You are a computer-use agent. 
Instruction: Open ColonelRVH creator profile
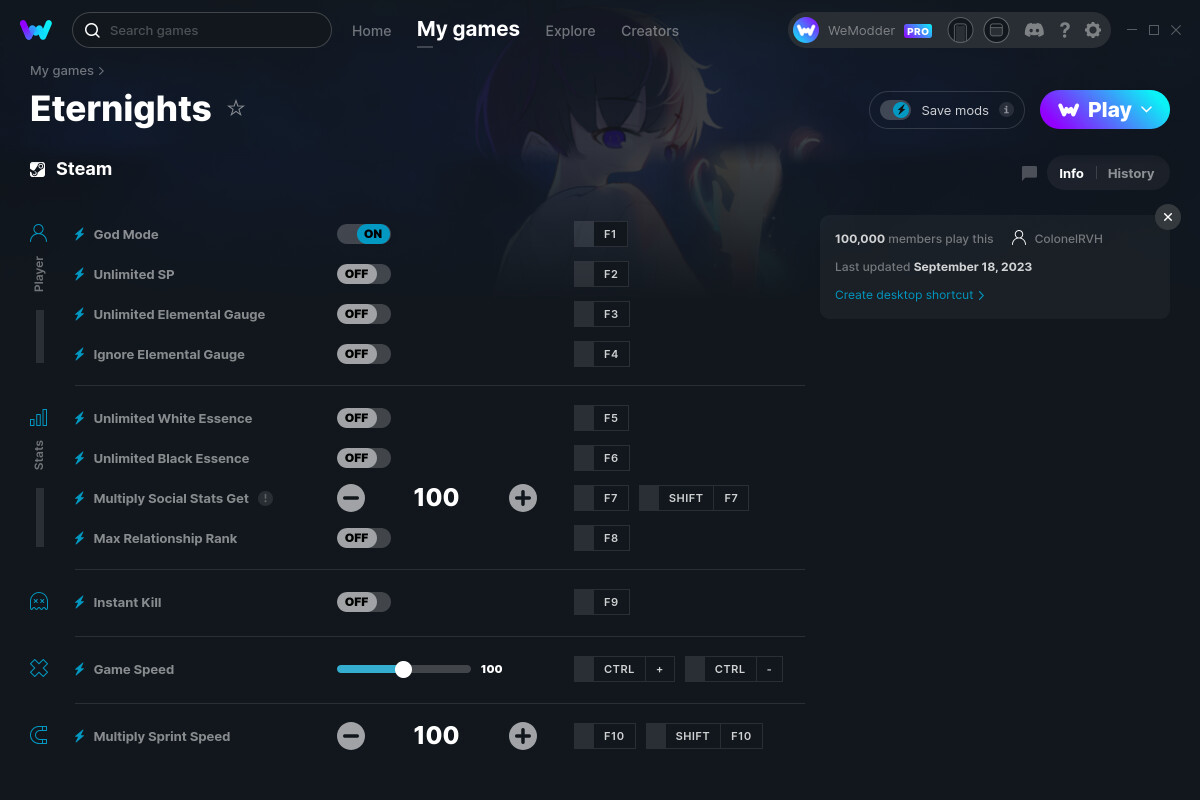pyautogui.click(x=1057, y=239)
